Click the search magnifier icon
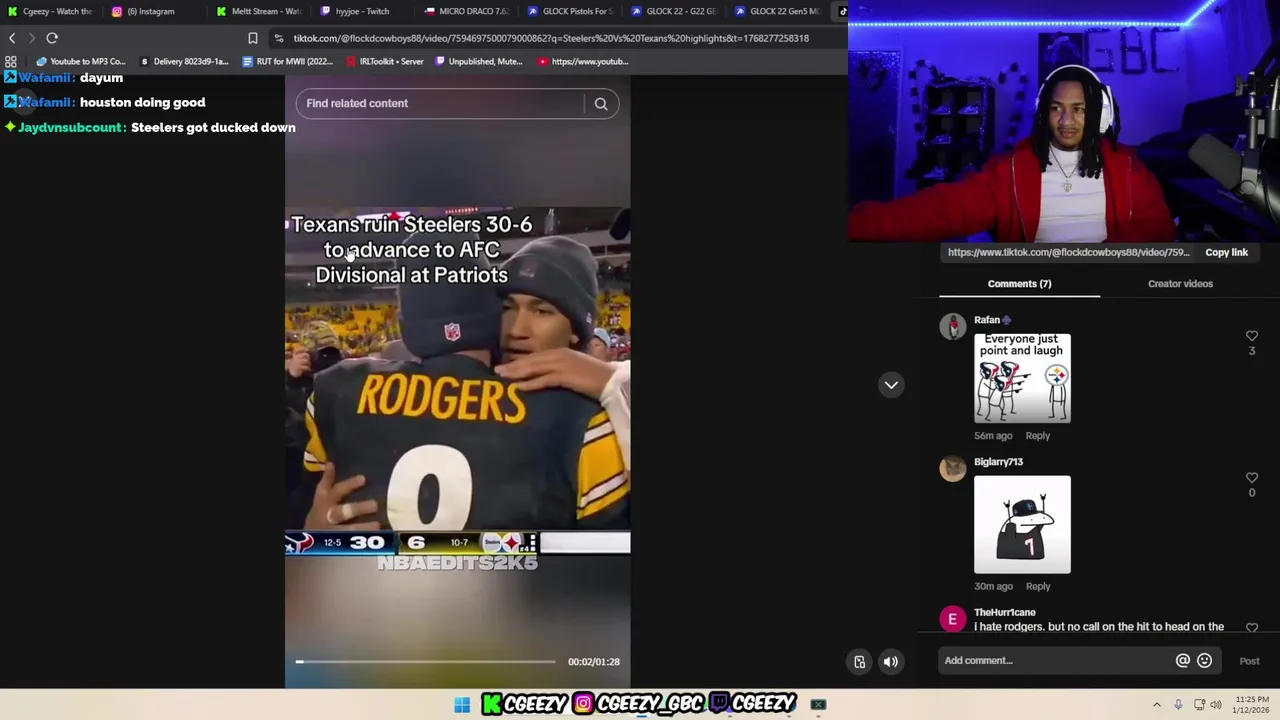1280x720 pixels. pyautogui.click(x=601, y=103)
